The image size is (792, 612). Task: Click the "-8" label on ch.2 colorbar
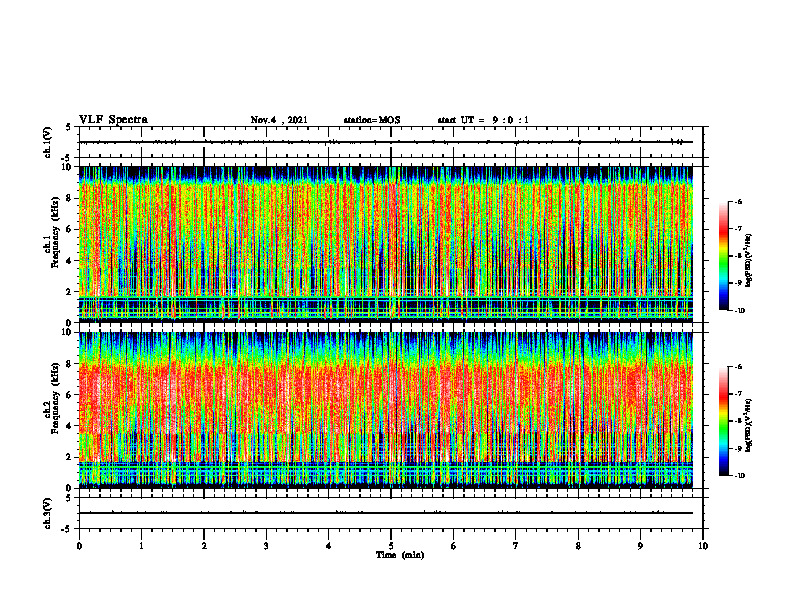click(738, 421)
